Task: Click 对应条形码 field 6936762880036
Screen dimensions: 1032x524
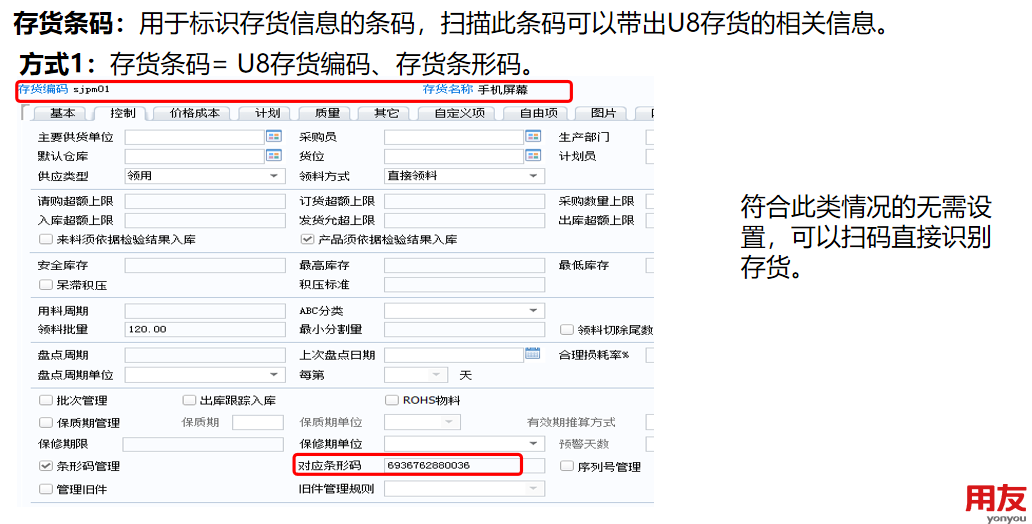Action: [x=465, y=465]
